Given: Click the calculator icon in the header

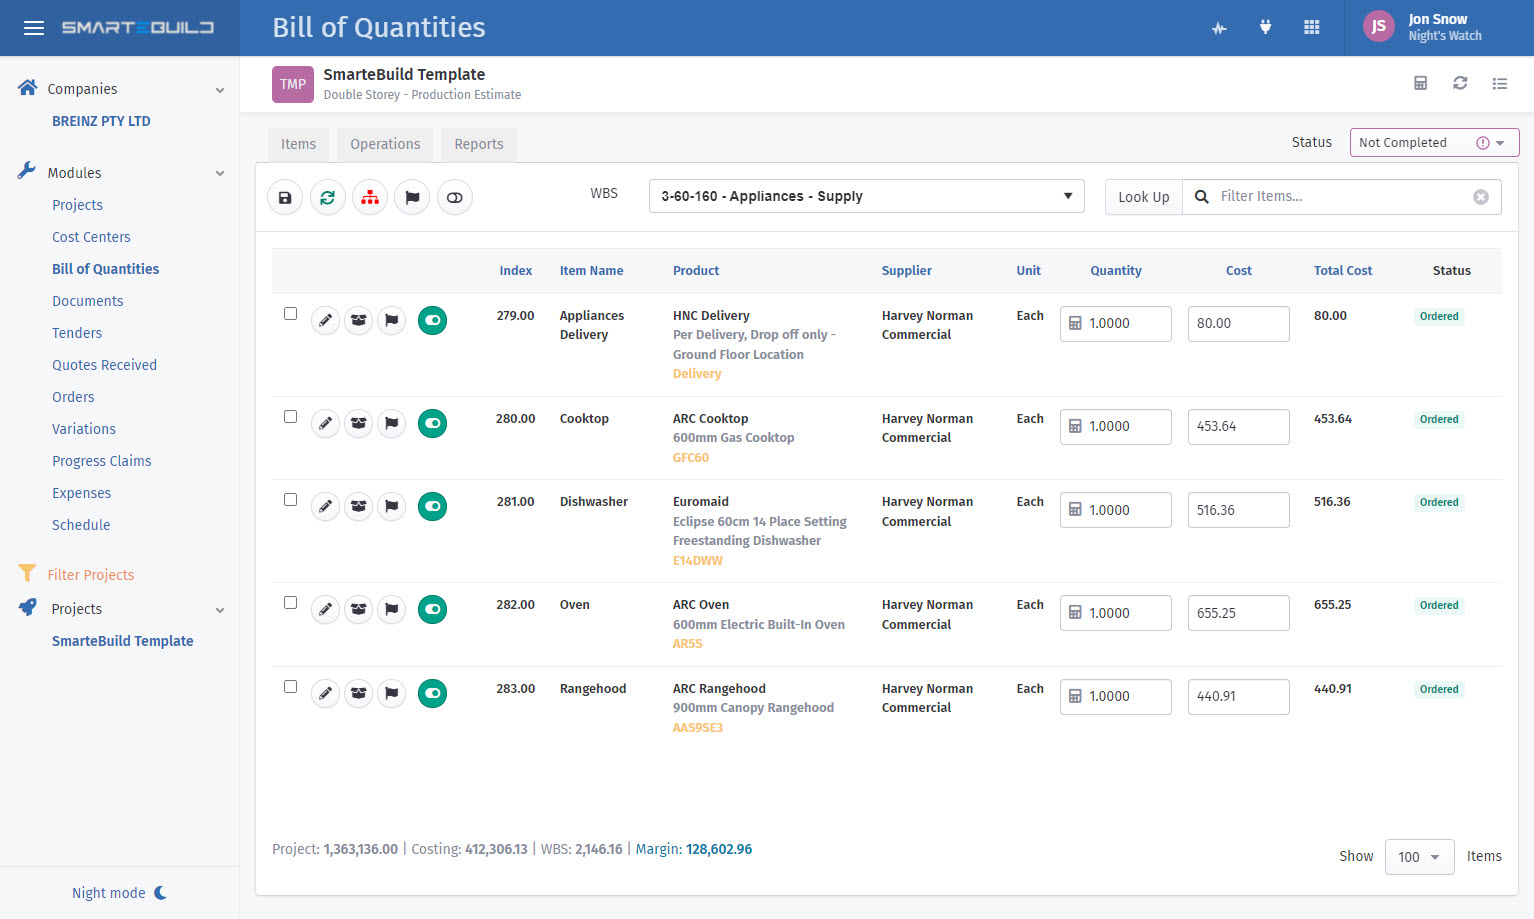Looking at the screenshot, I should click(1420, 83).
